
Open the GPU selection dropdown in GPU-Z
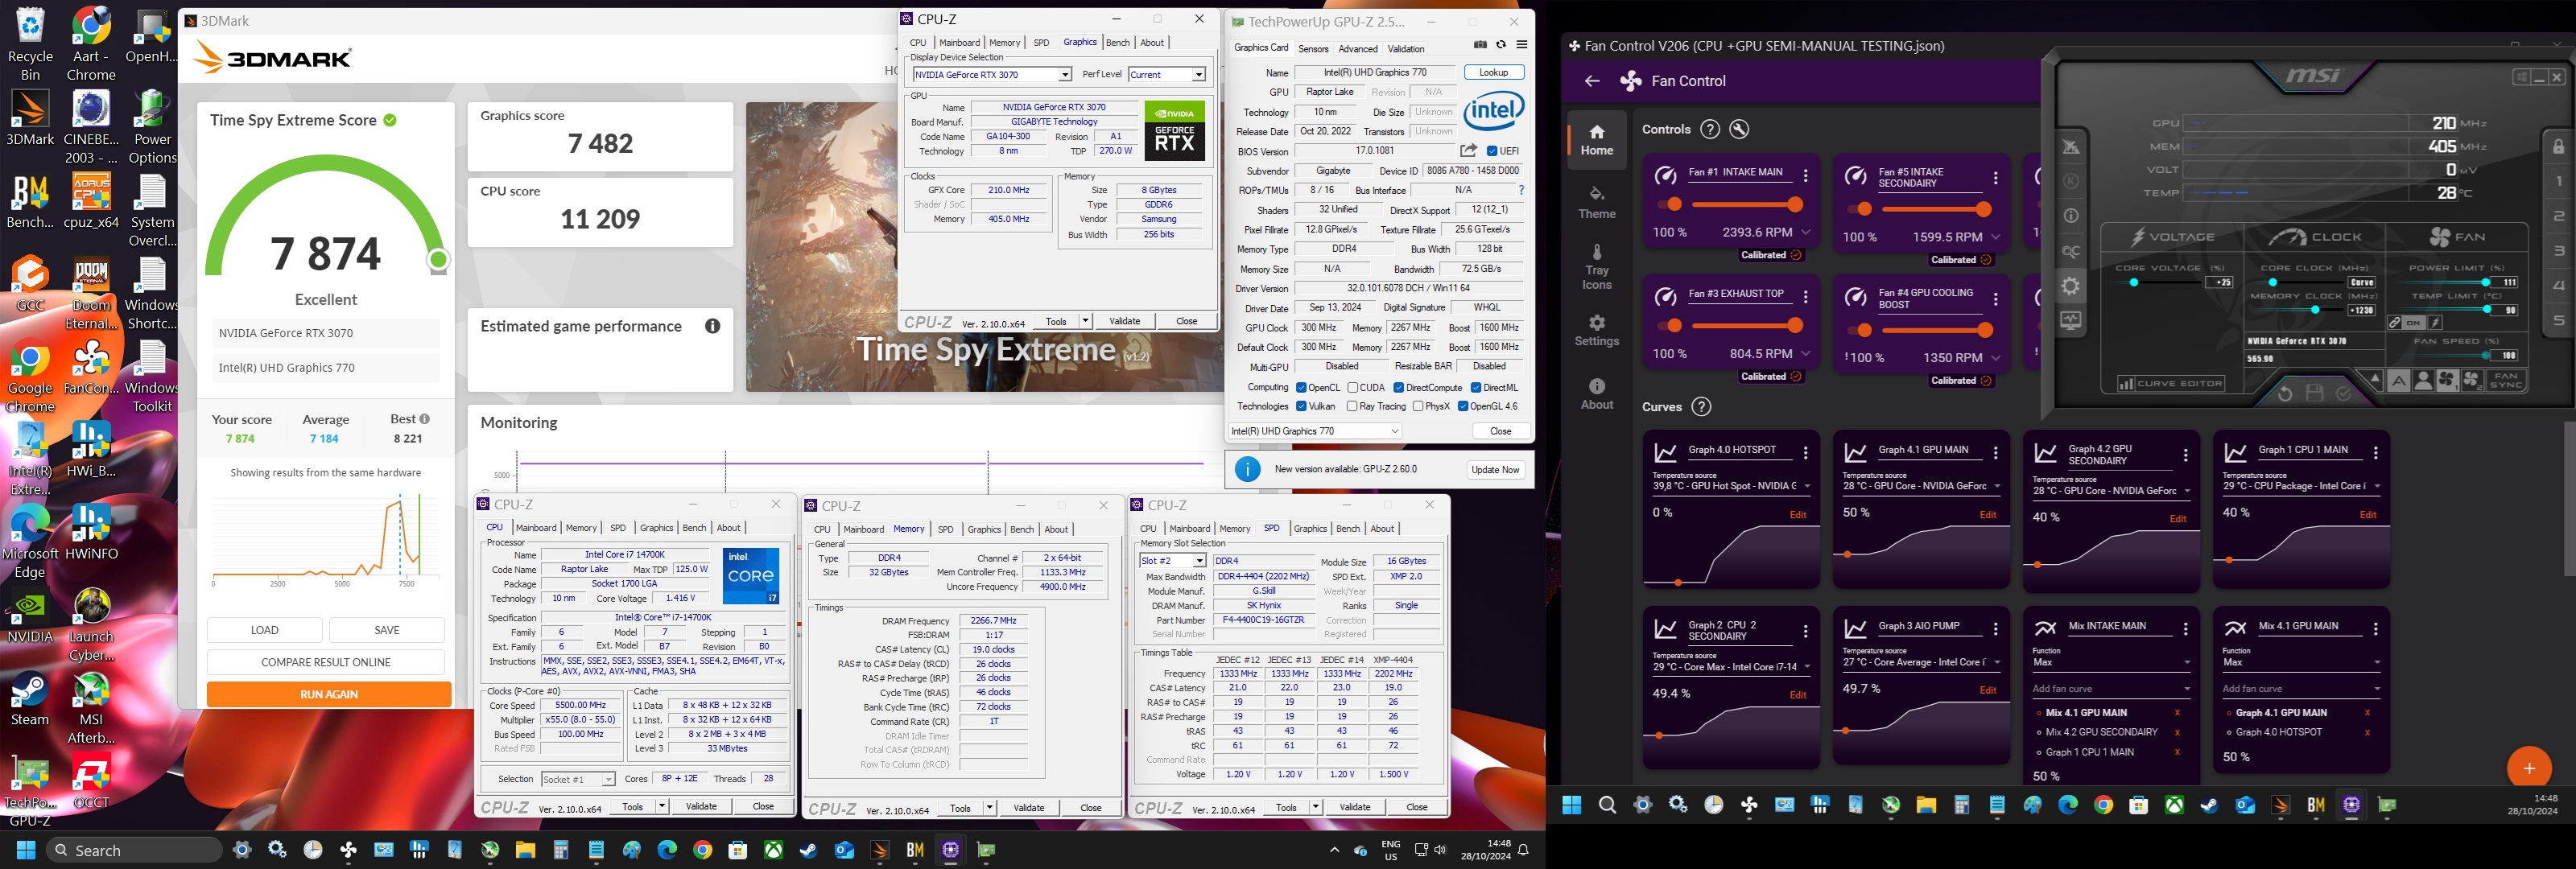click(x=1314, y=431)
